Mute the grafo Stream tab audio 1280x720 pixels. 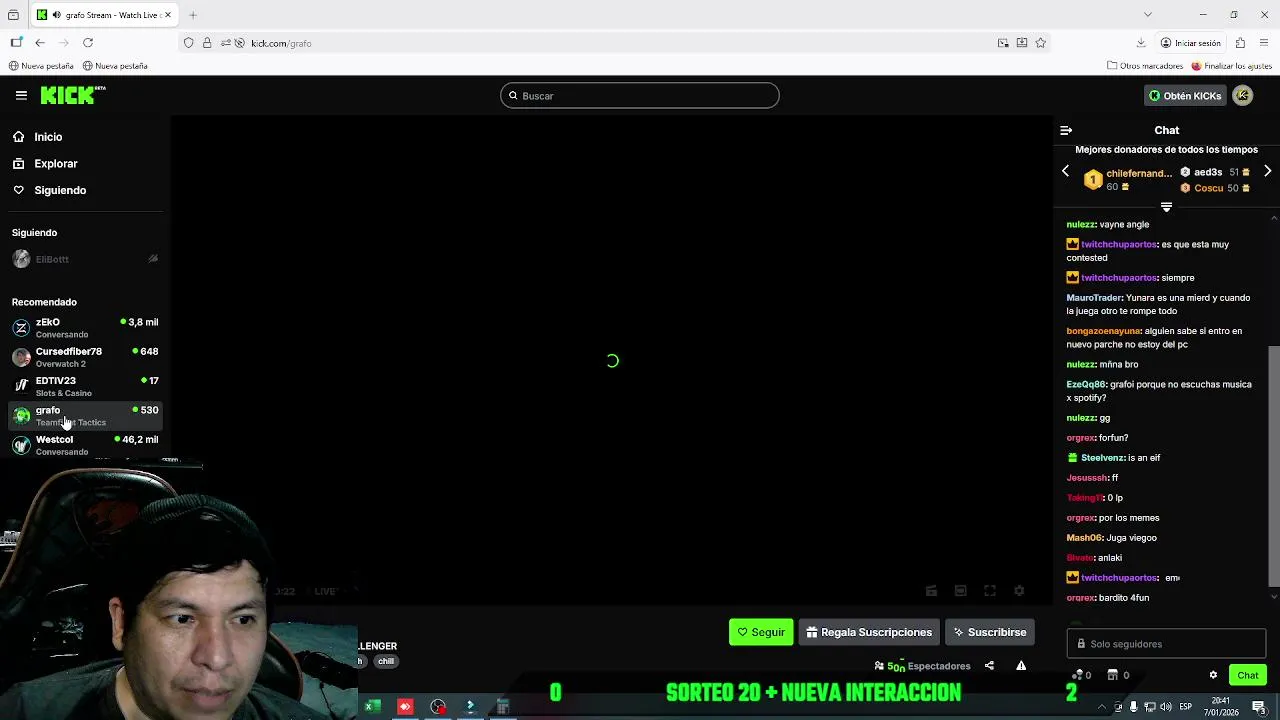click(x=56, y=15)
